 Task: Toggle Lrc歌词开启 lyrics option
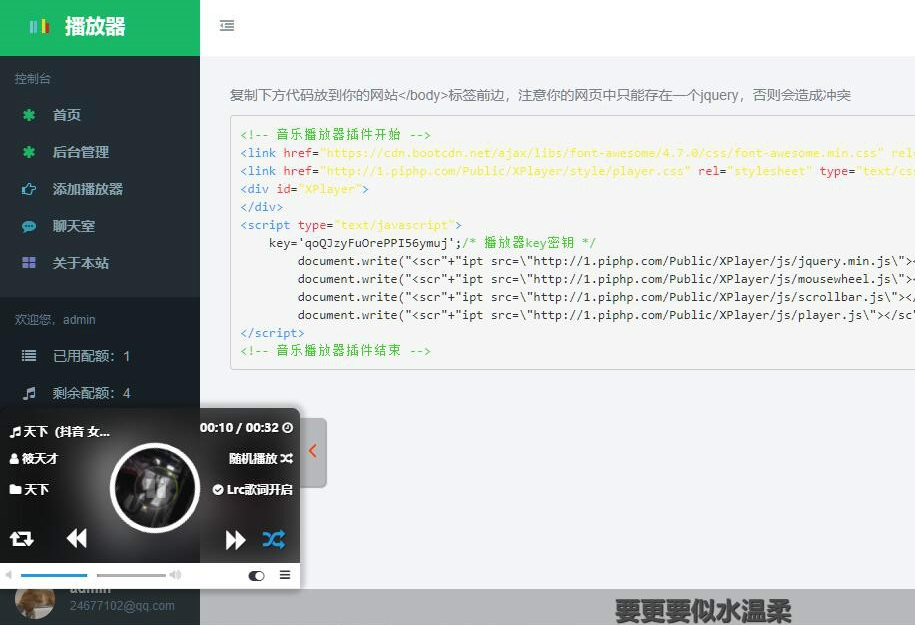coord(253,490)
